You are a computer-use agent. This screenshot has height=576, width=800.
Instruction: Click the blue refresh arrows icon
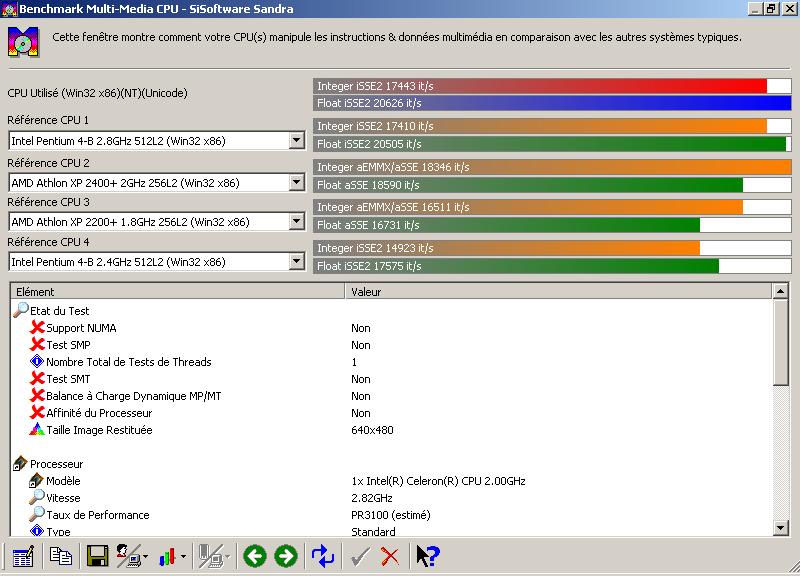[x=323, y=556]
